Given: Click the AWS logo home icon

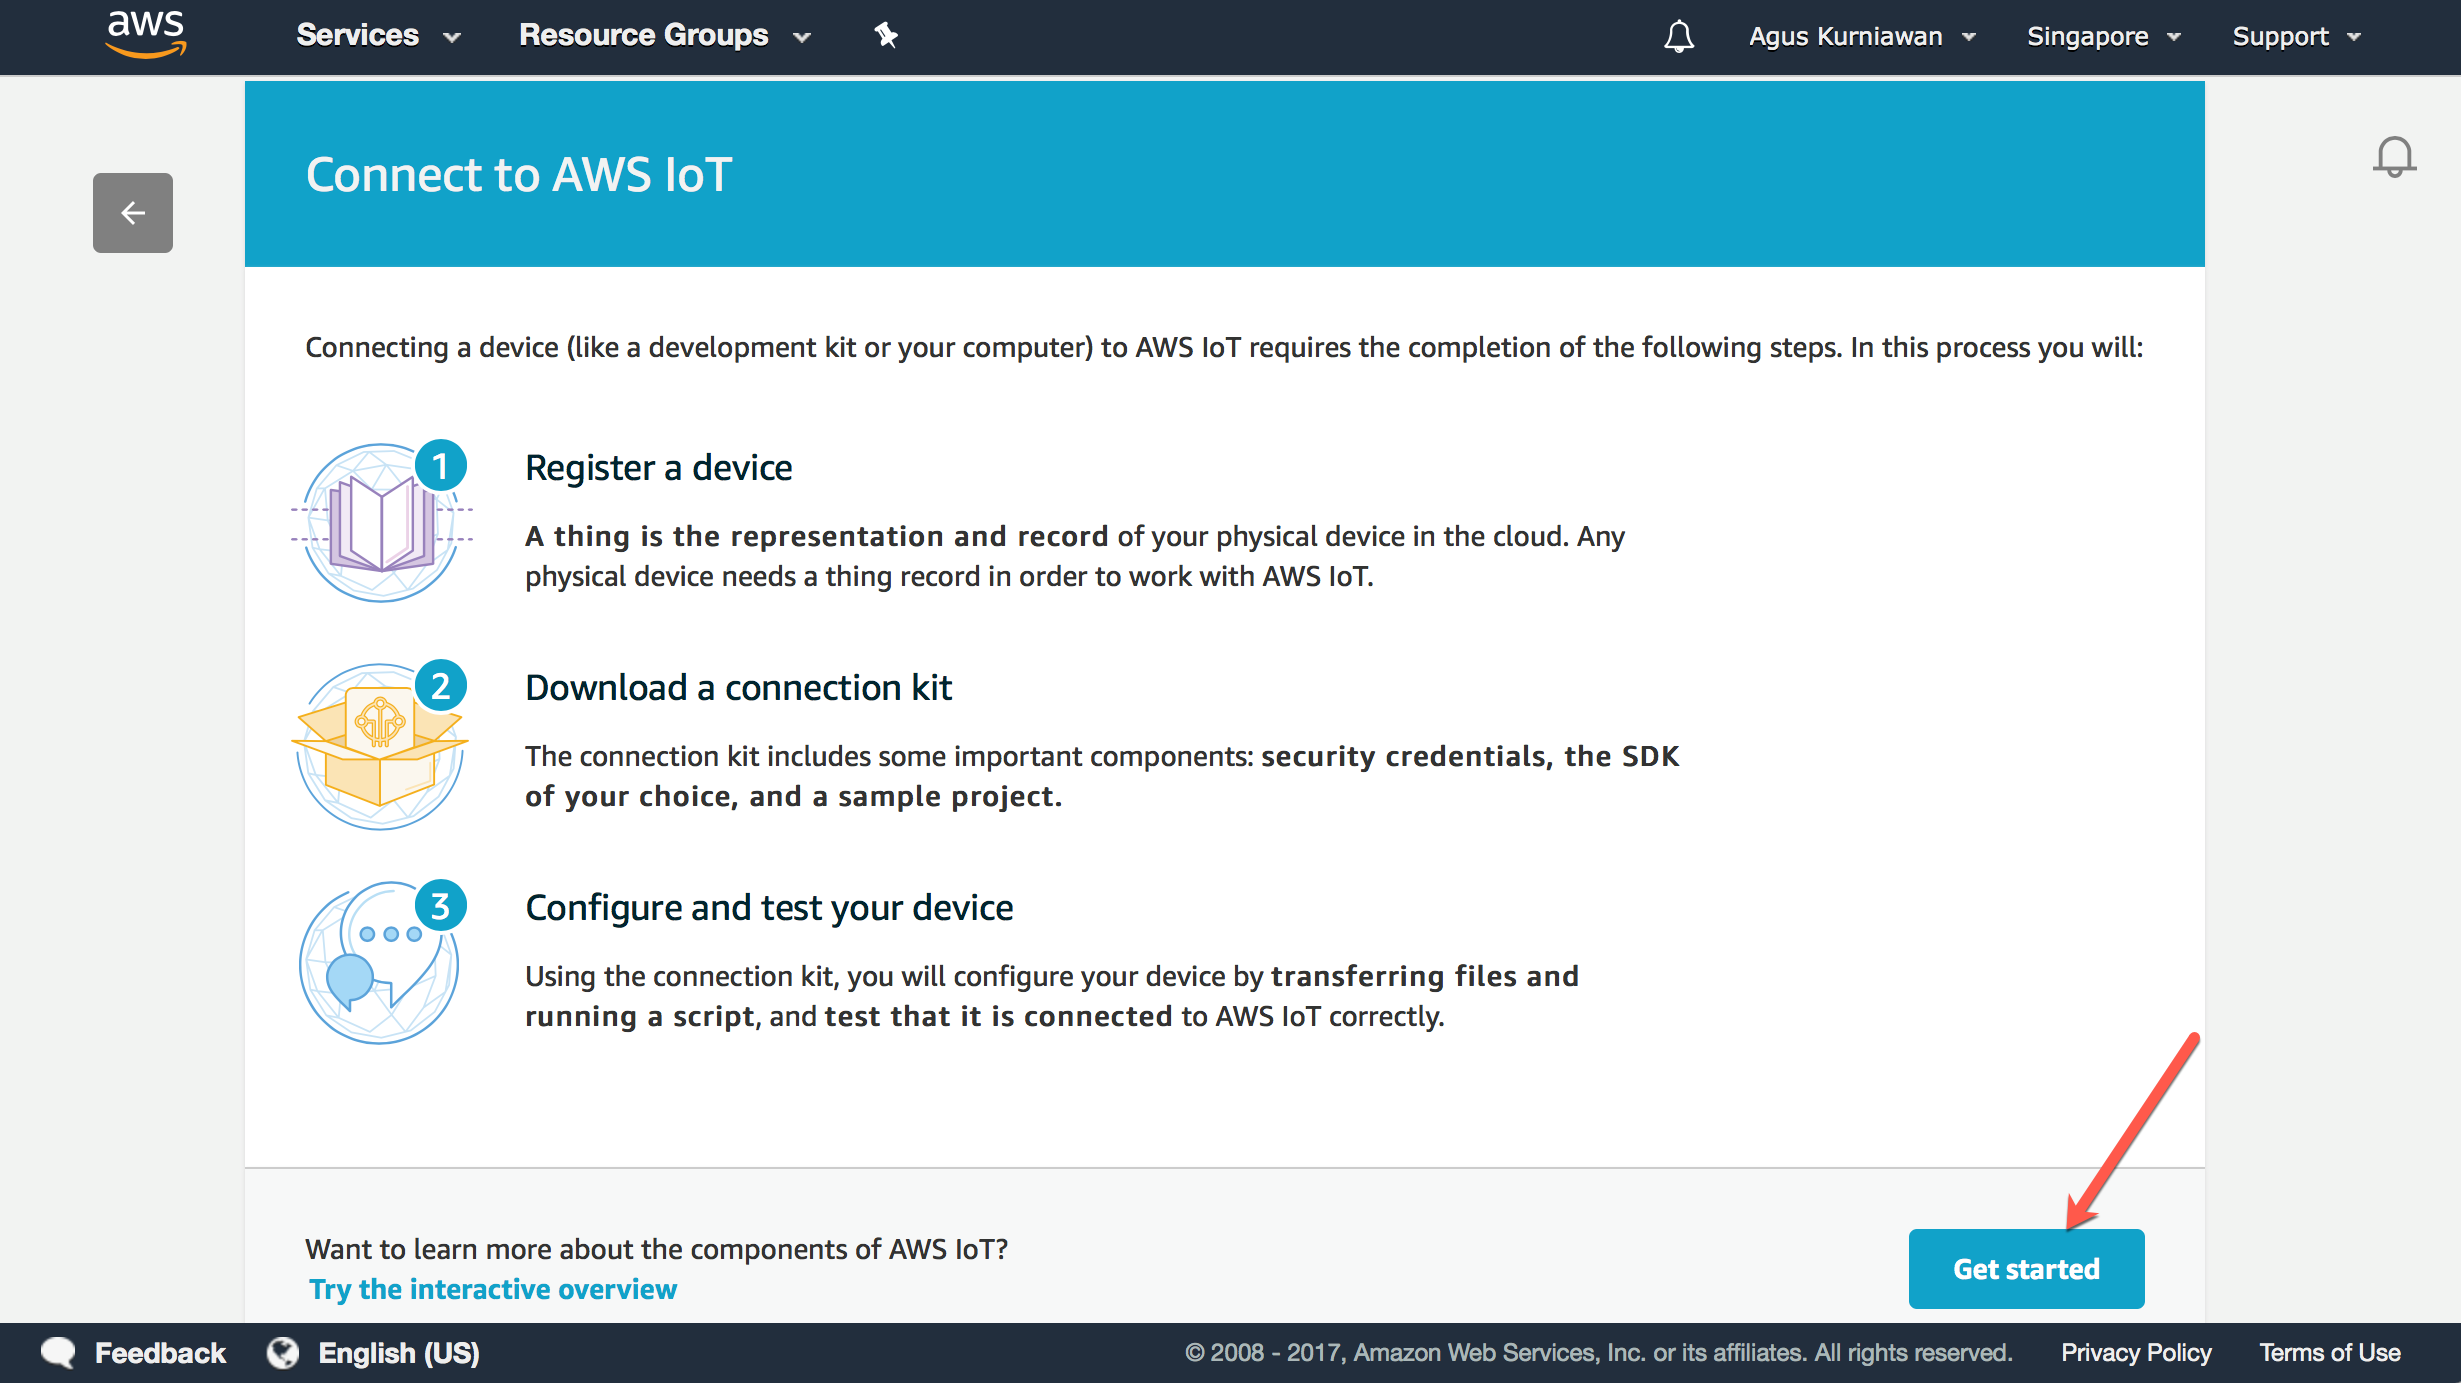Looking at the screenshot, I should (x=146, y=35).
